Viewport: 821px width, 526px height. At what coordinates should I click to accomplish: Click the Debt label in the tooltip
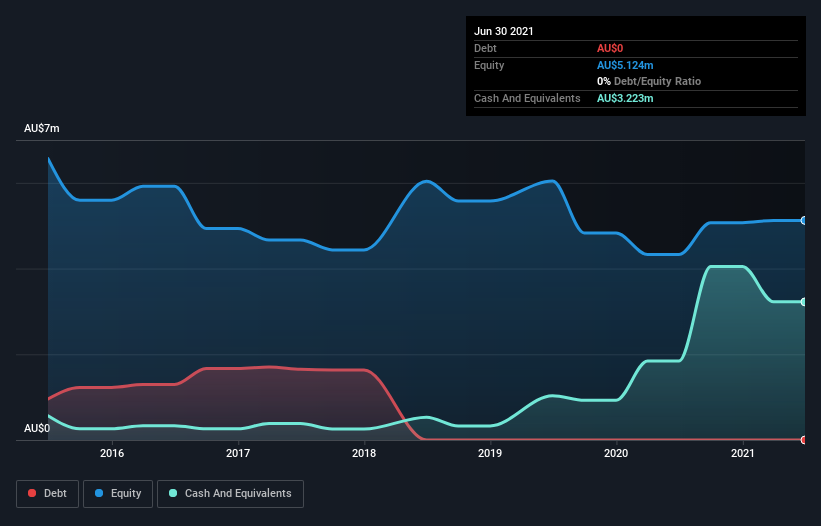point(485,48)
